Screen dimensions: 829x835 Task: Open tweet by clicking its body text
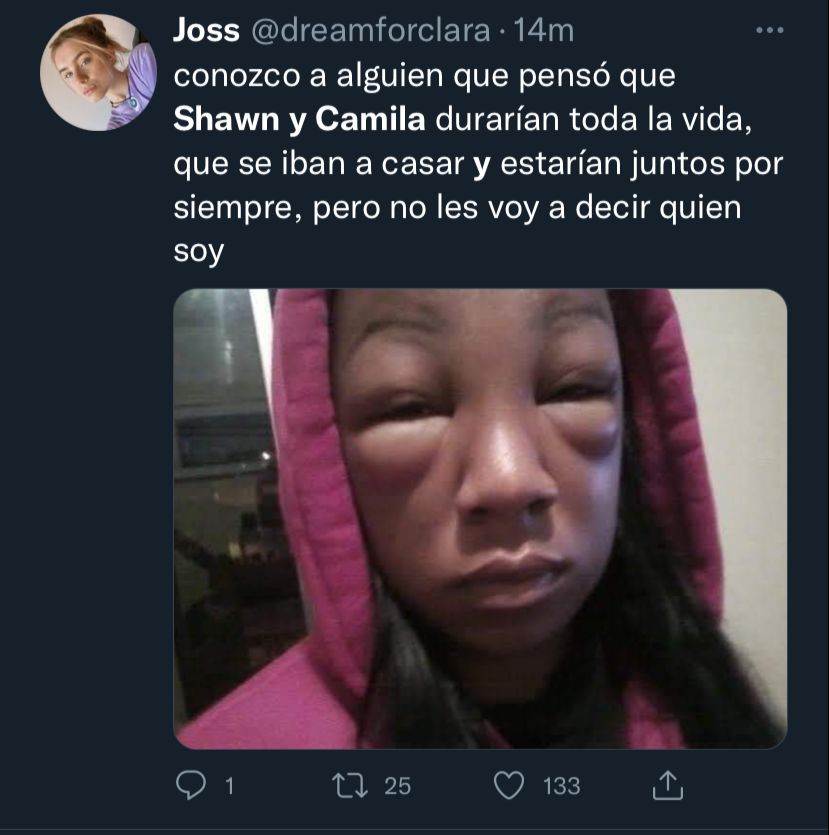click(478, 163)
